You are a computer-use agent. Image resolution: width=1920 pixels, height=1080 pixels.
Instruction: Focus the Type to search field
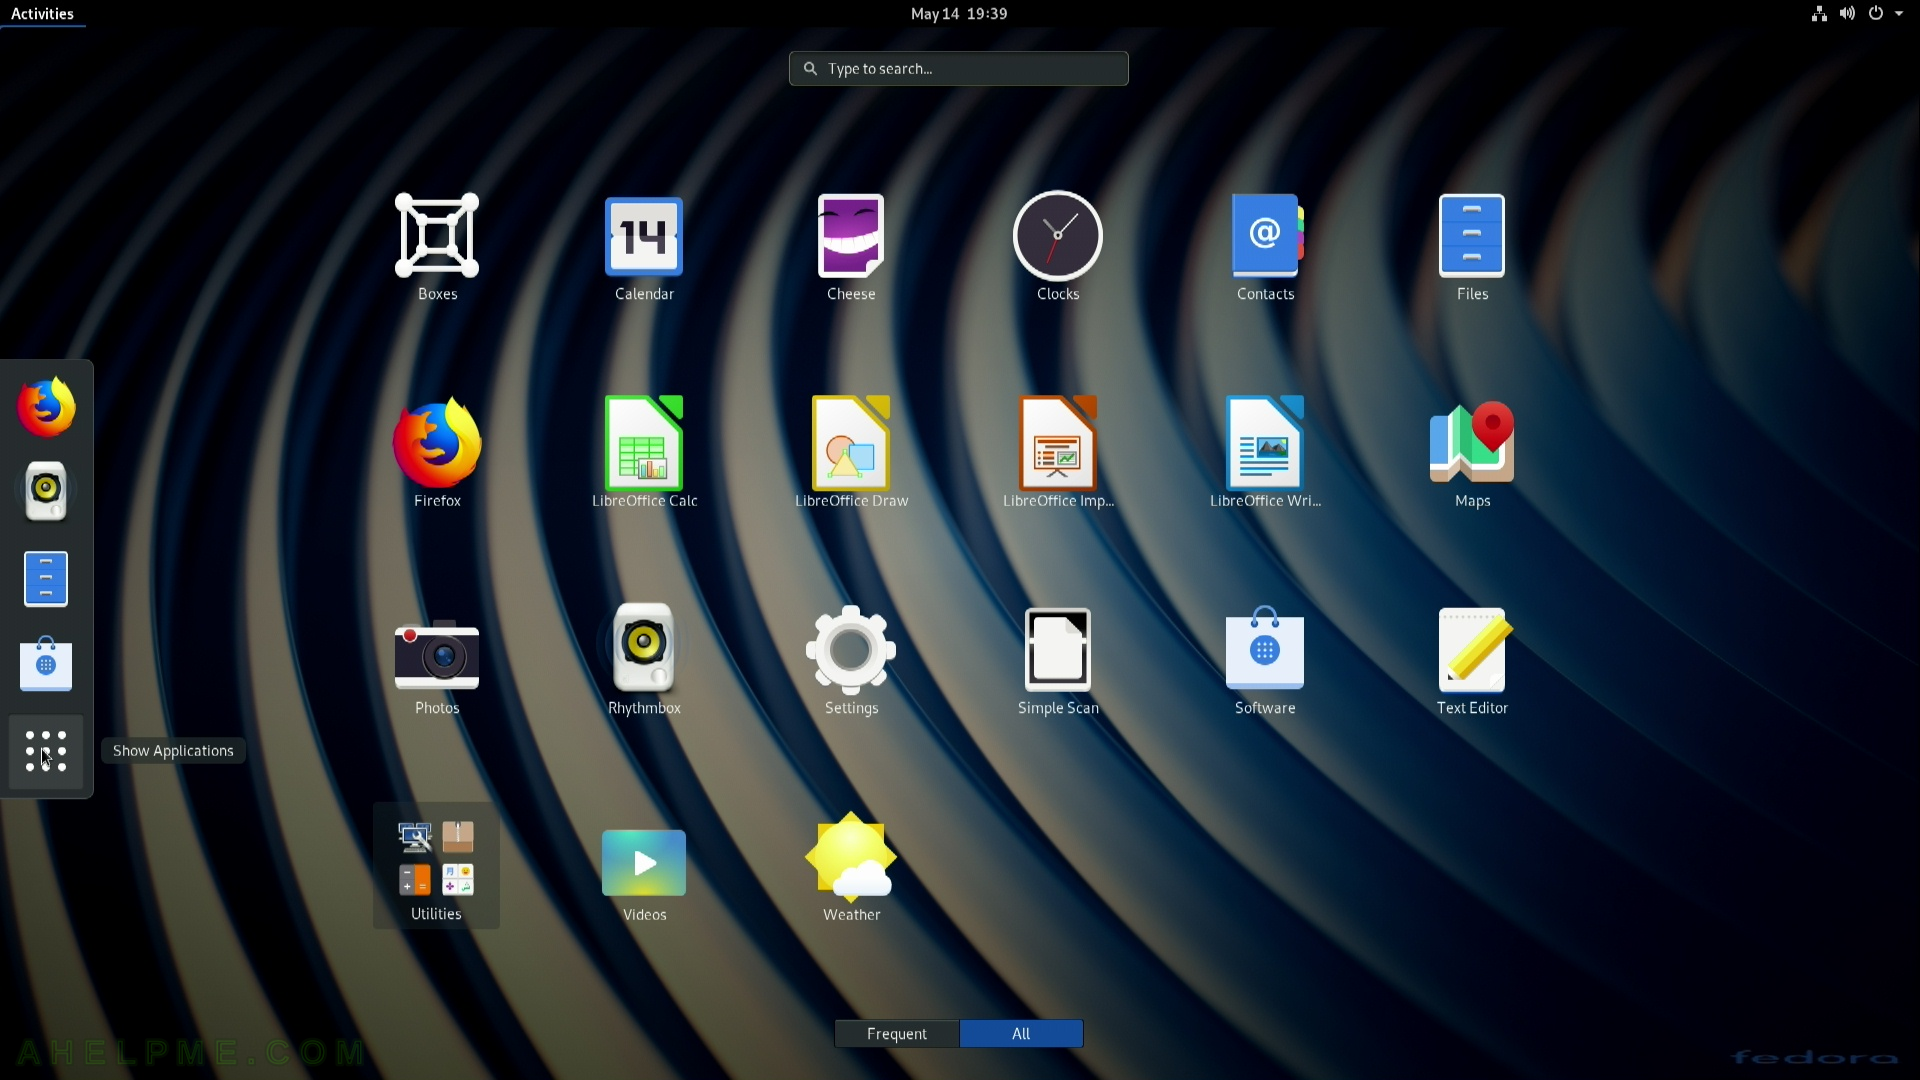959,69
